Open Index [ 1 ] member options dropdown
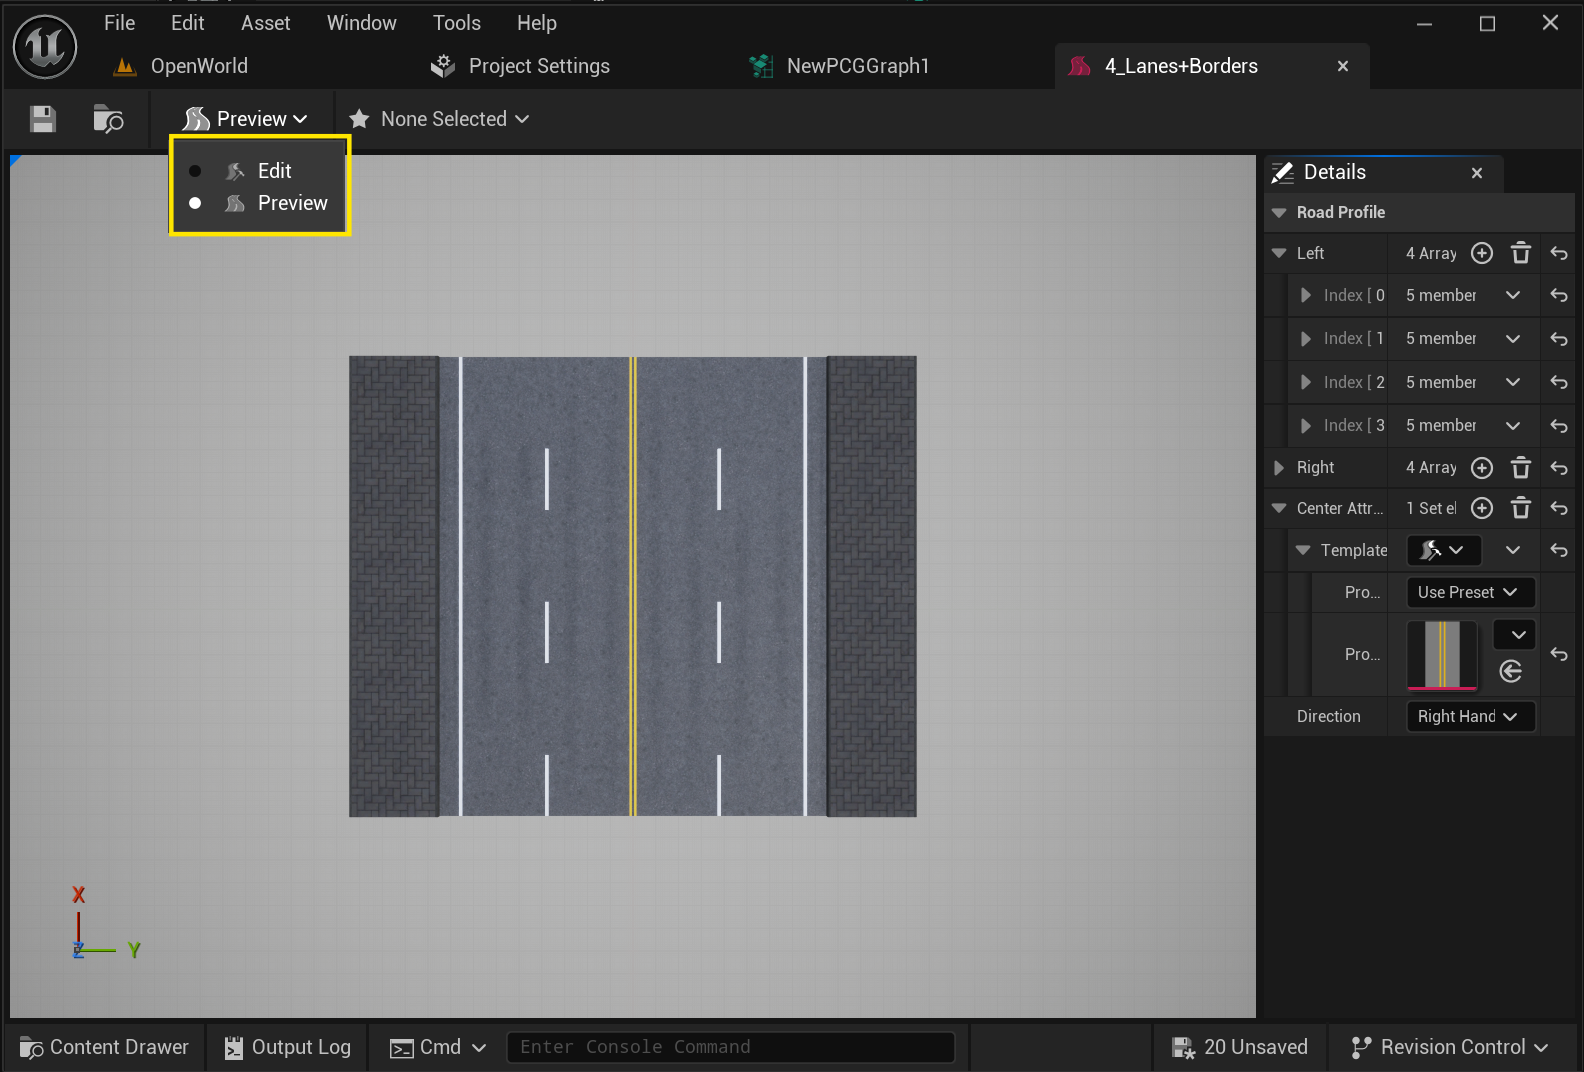Viewport: 1584px width, 1072px height. [1513, 339]
